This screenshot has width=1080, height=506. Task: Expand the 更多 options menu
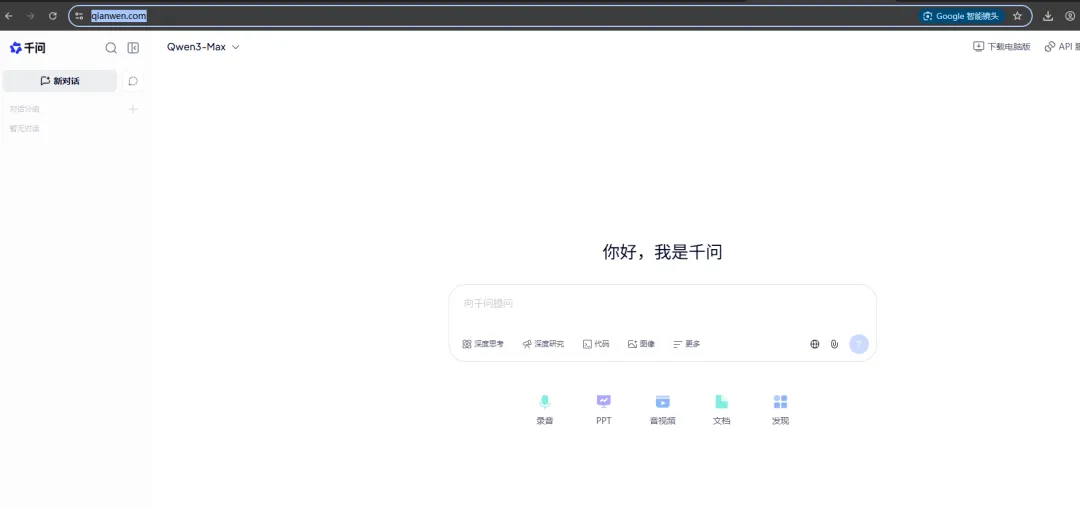coord(687,344)
